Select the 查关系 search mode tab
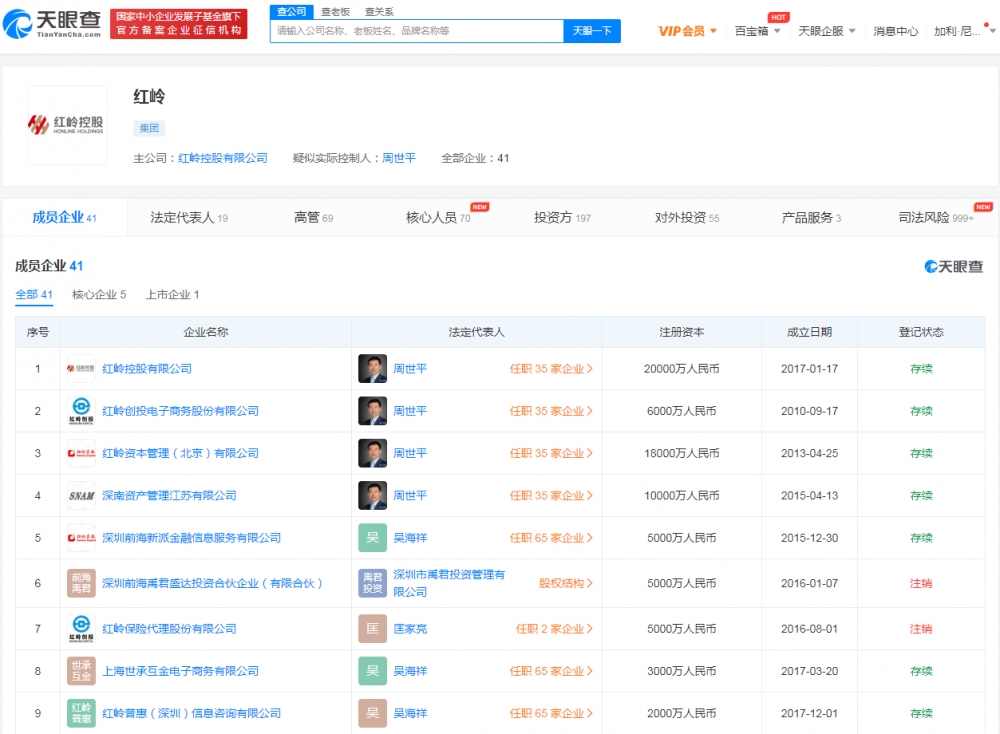Image resolution: width=1000 pixels, height=734 pixels. [379, 11]
